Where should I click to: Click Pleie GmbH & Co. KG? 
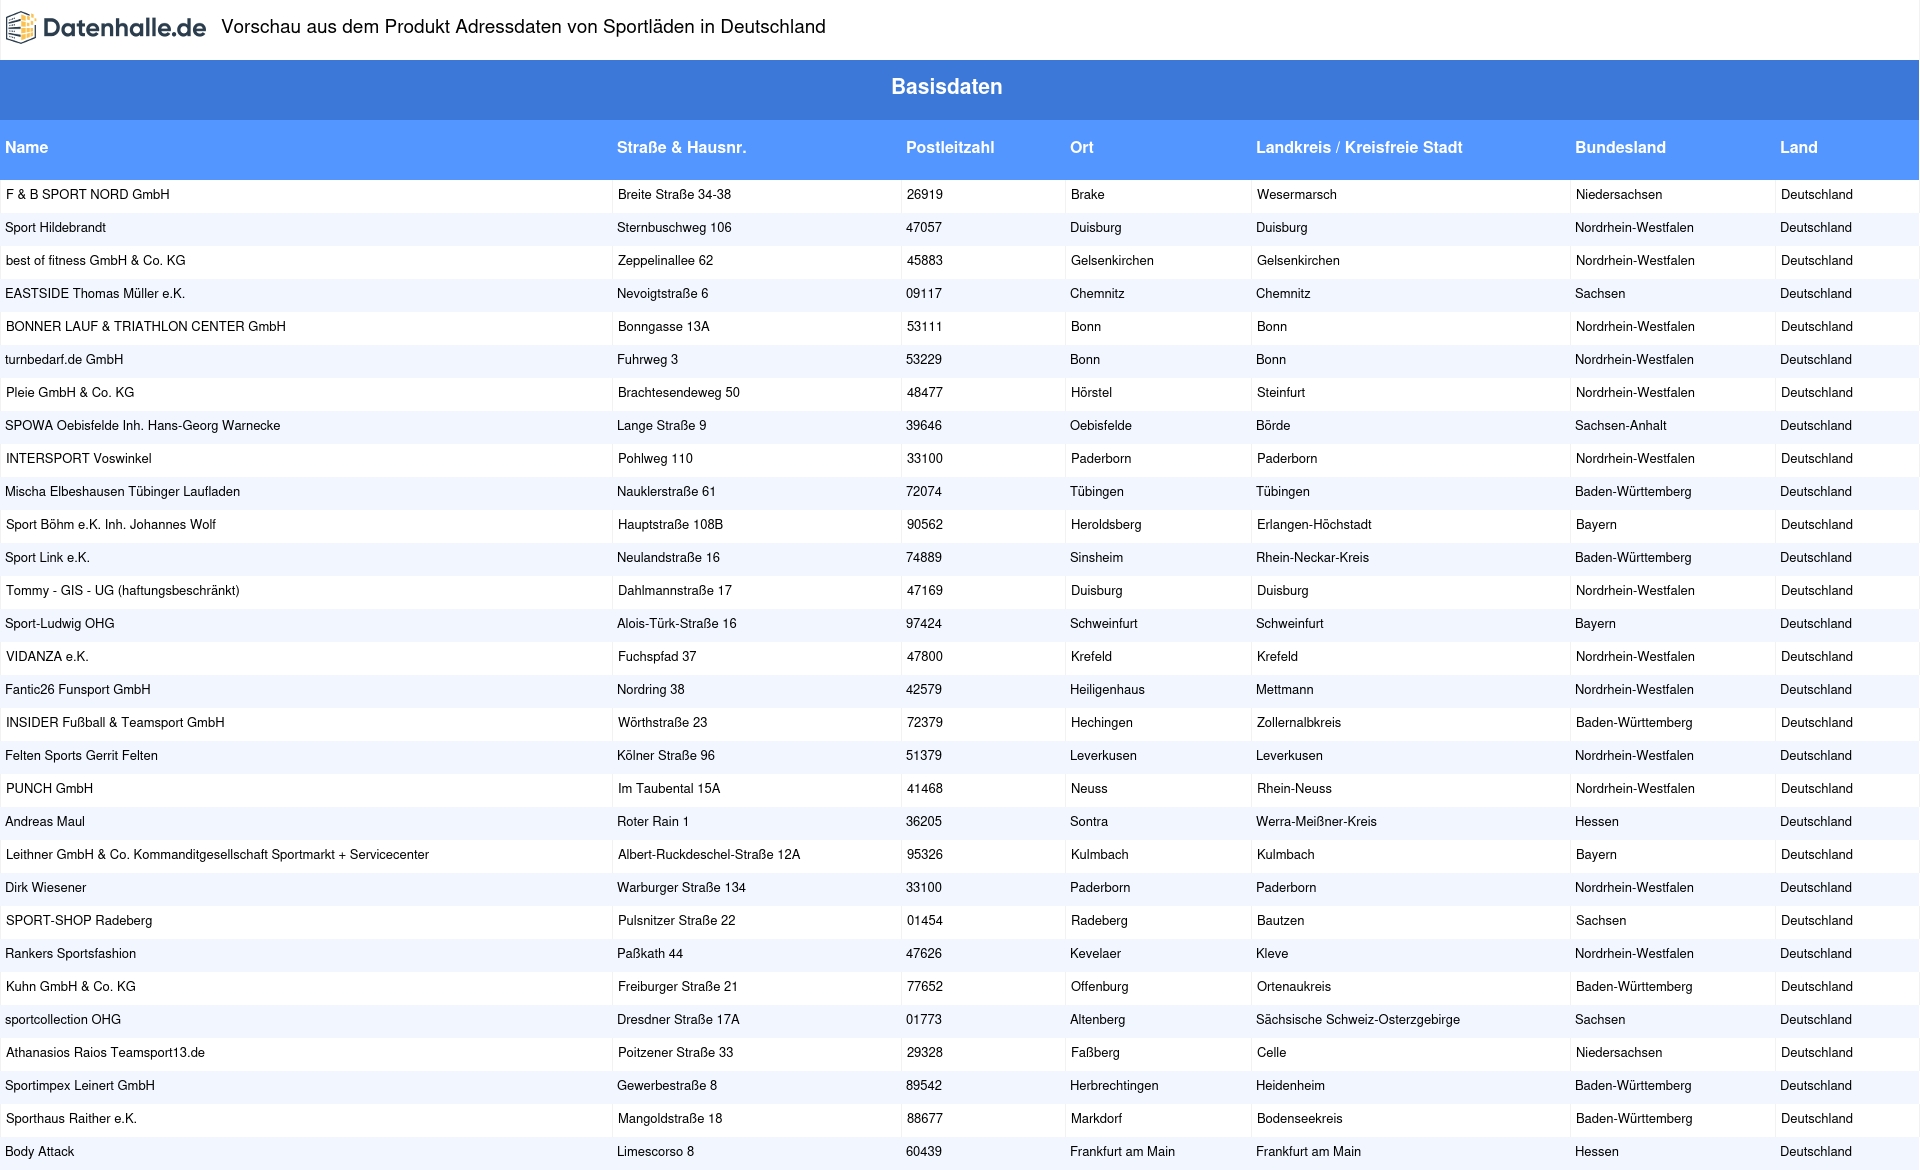click(x=70, y=392)
